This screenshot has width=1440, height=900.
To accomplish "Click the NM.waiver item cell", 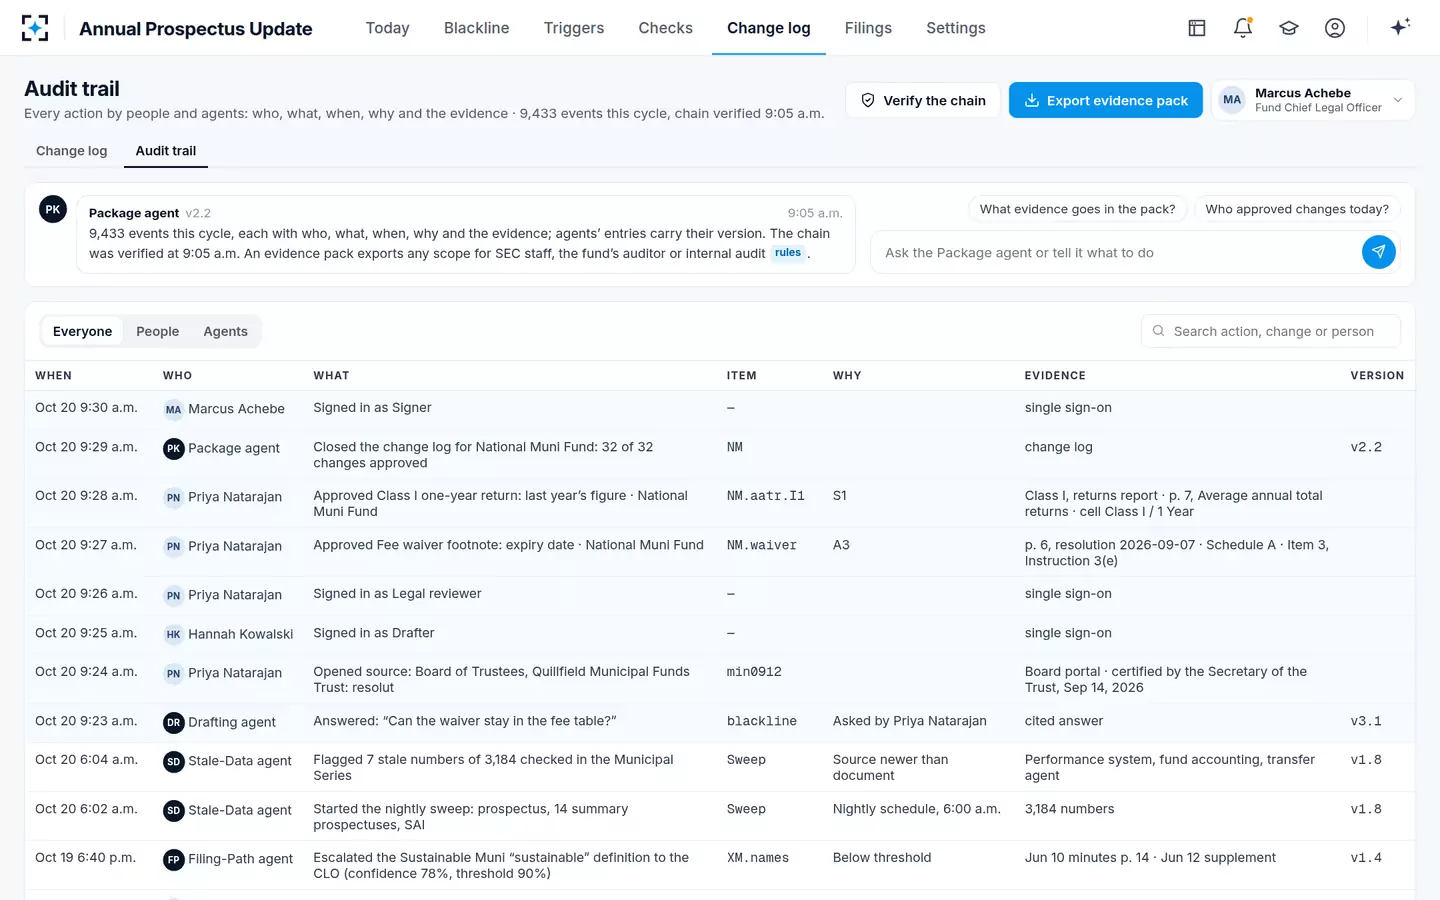I will click(762, 545).
